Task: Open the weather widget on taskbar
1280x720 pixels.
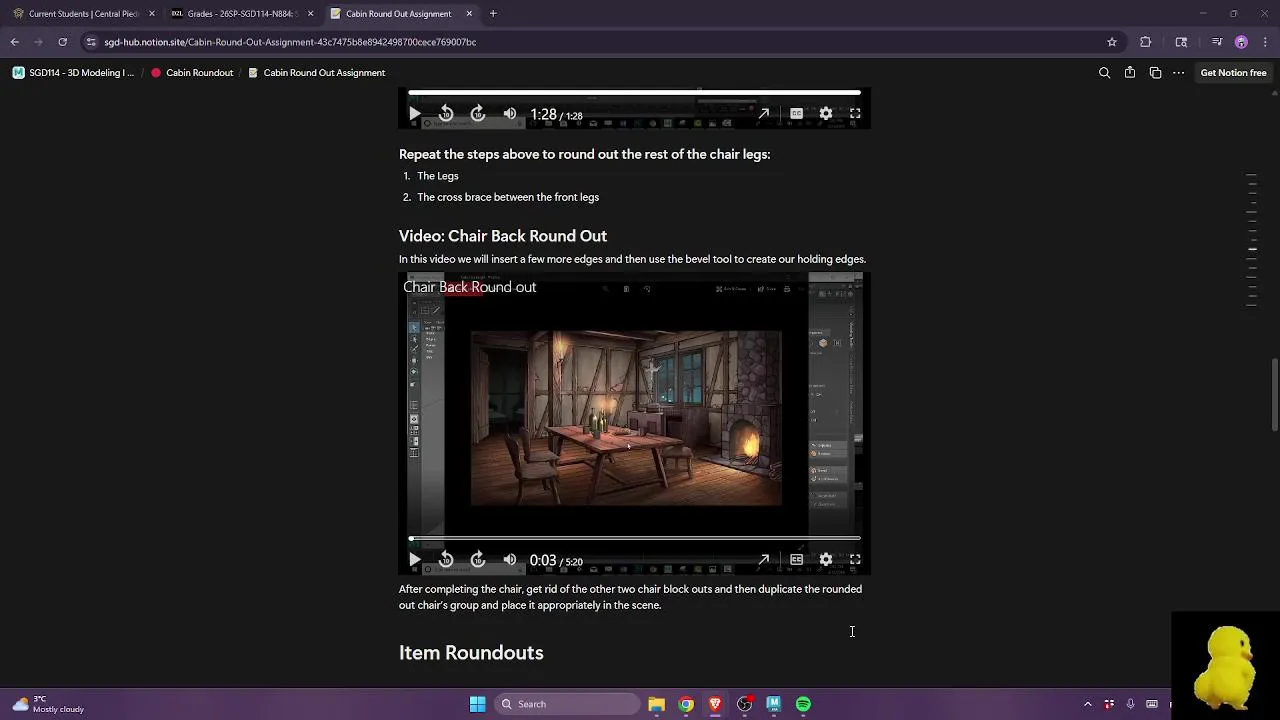Action: pyautogui.click(x=48, y=704)
